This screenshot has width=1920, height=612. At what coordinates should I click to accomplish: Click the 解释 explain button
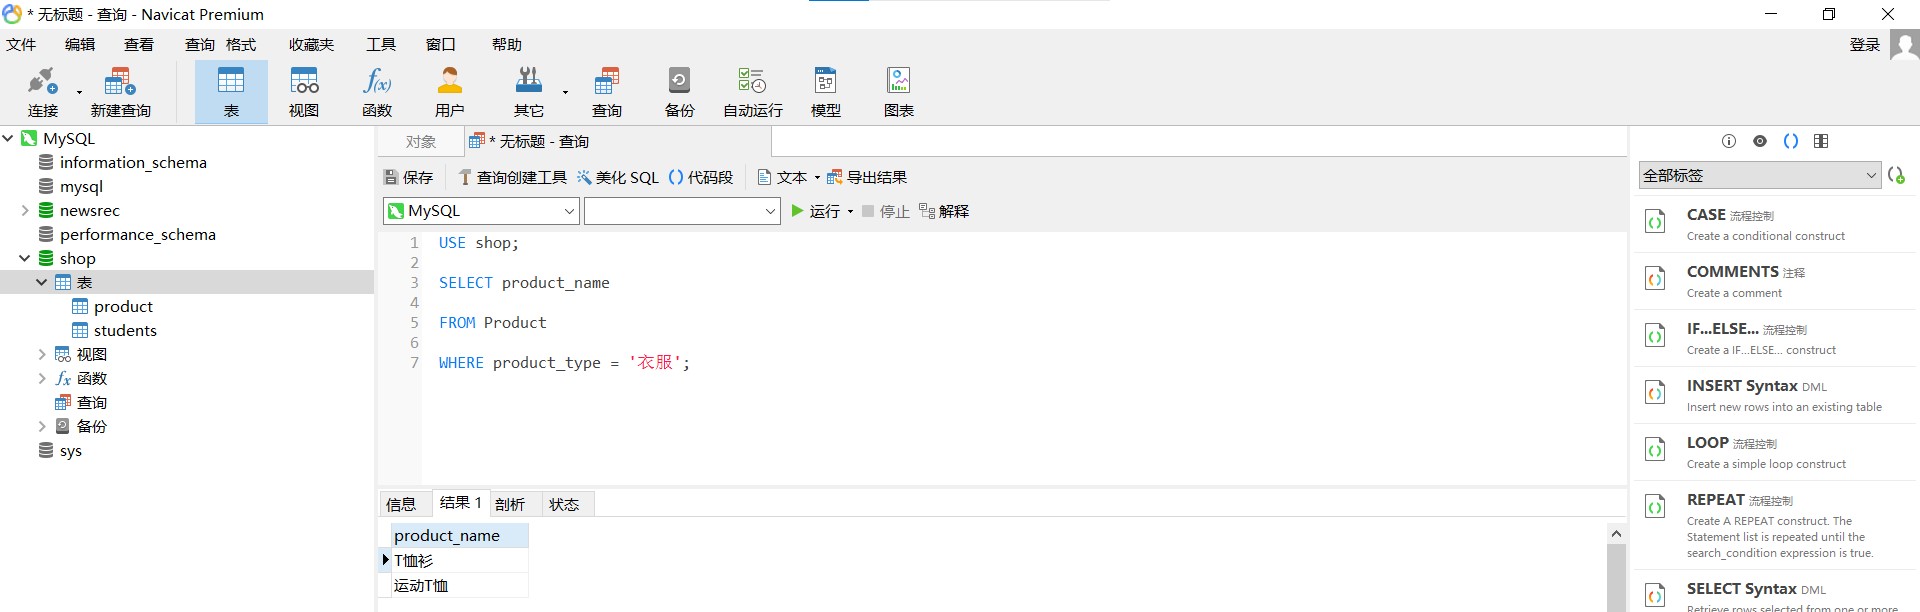[x=944, y=211]
